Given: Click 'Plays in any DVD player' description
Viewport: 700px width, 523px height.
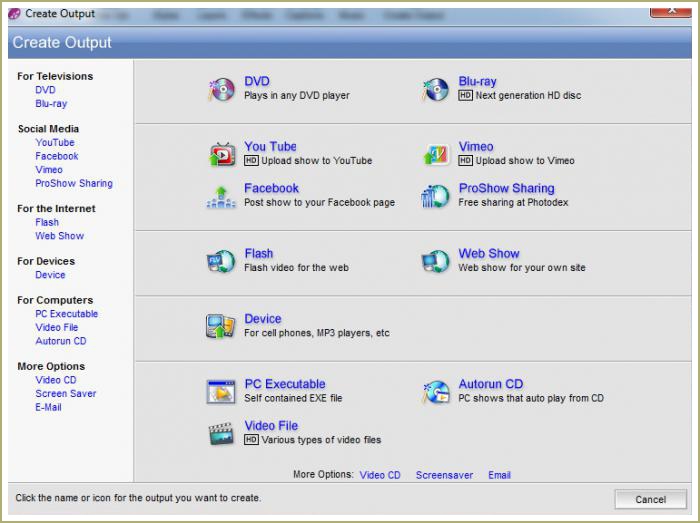Looking at the screenshot, I should (297, 95).
